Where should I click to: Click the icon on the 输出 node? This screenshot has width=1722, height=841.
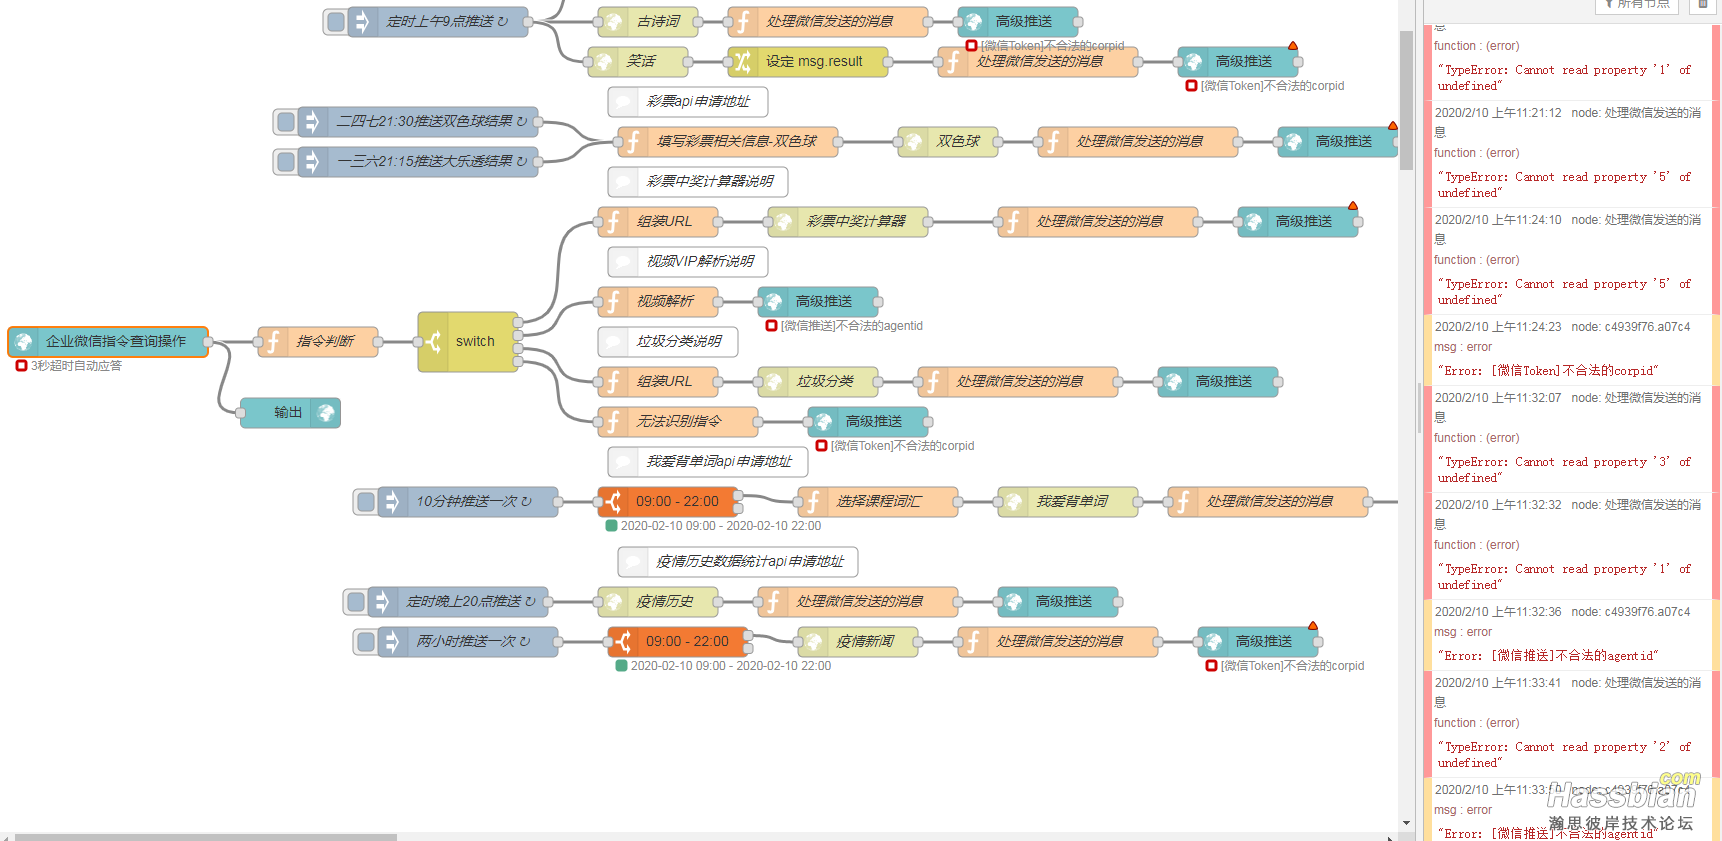point(325,412)
